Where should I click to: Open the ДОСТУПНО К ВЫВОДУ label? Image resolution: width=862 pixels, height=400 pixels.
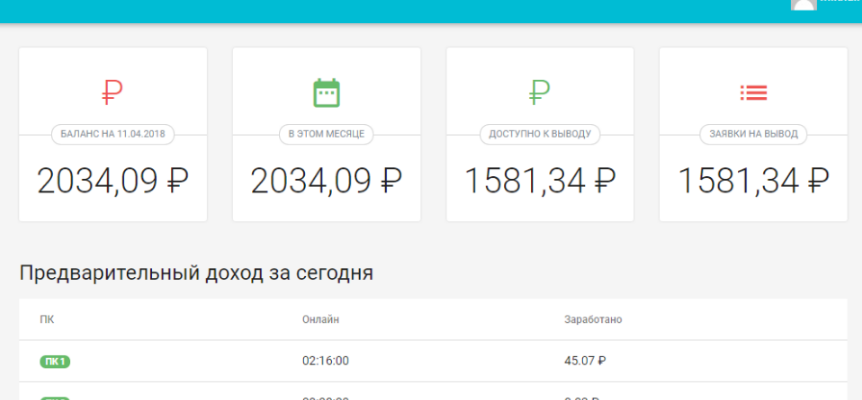click(540, 134)
